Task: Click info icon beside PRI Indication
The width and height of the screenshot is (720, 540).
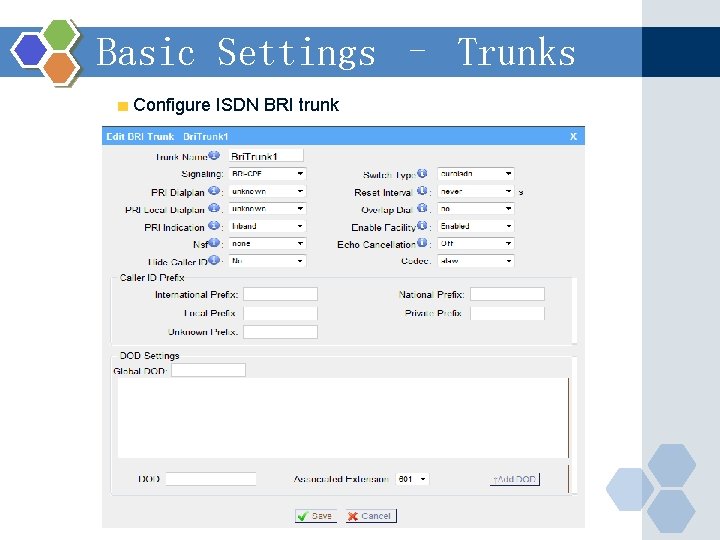Action: (x=214, y=225)
